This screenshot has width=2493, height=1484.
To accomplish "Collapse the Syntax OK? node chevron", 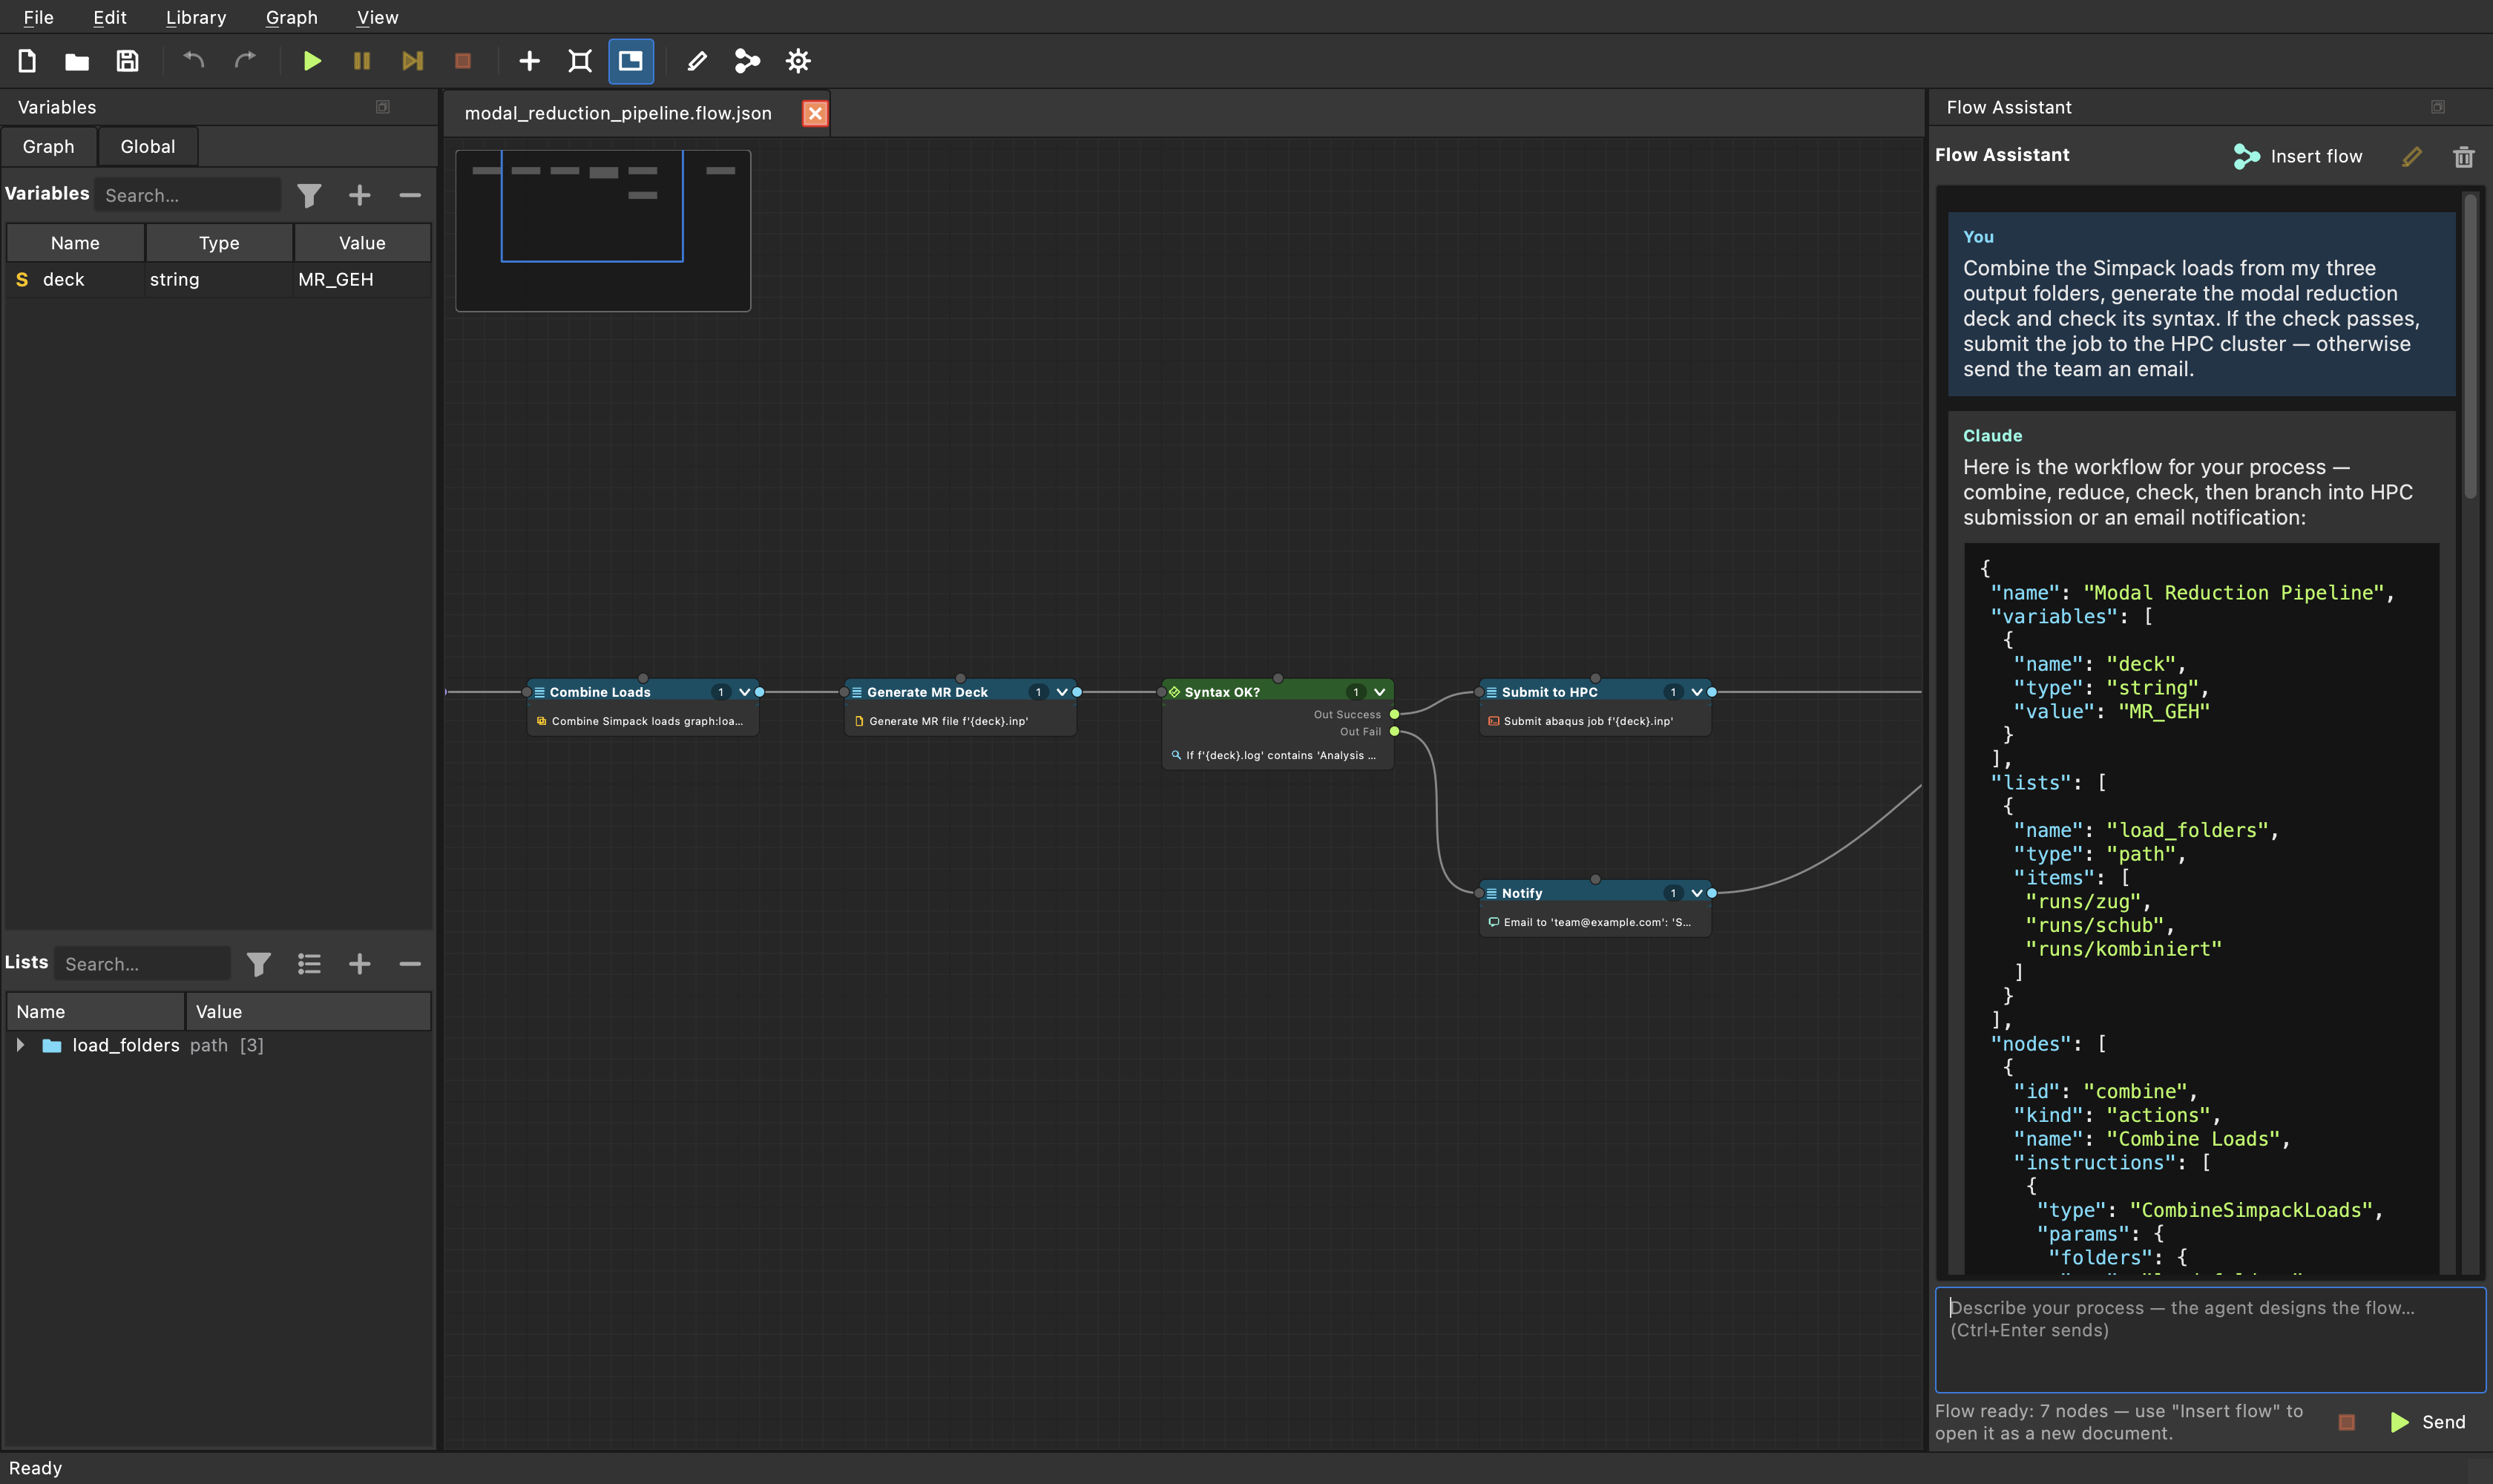I will (1380, 692).
